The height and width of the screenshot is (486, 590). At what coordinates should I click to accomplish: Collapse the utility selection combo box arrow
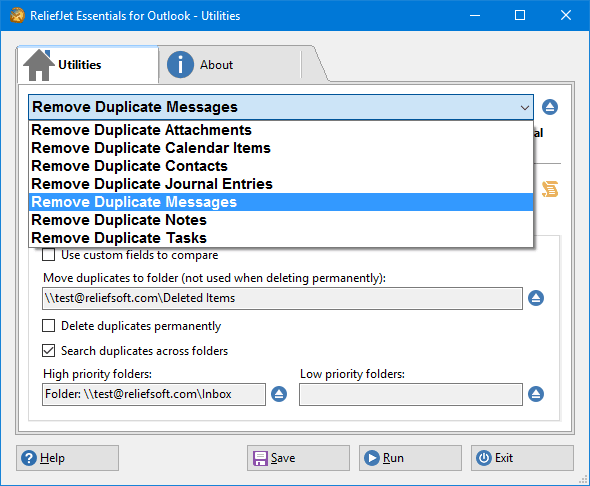[x=525, y=108]
